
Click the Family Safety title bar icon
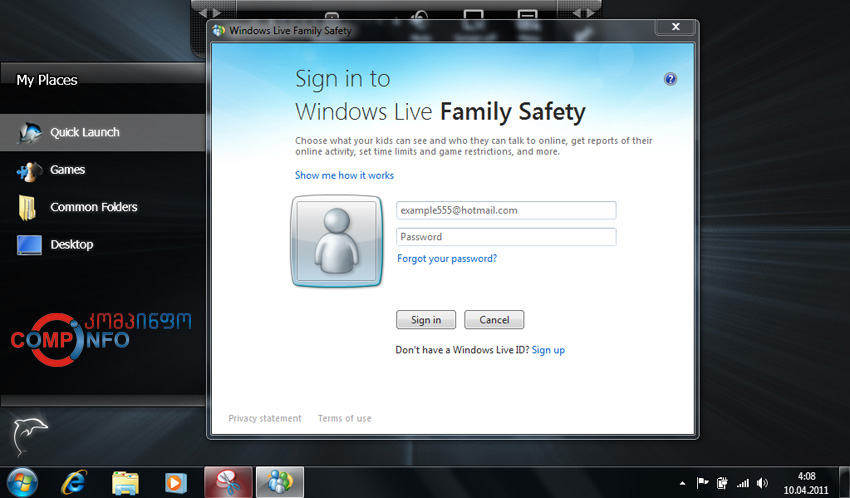(x=218, y=30)
